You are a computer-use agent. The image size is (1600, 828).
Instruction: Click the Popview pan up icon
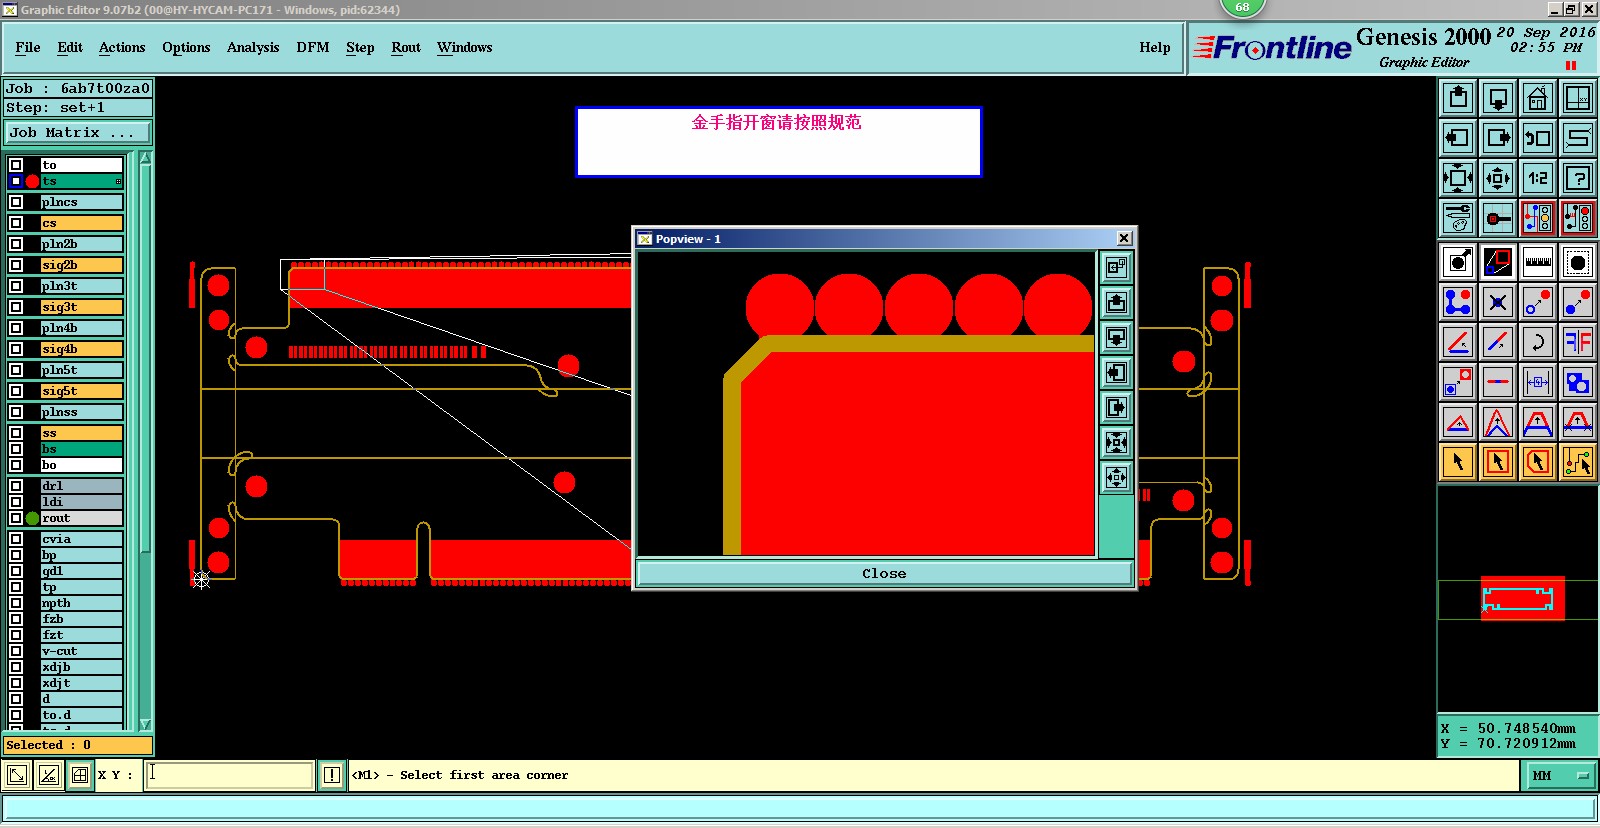(x=1117, y=302)
